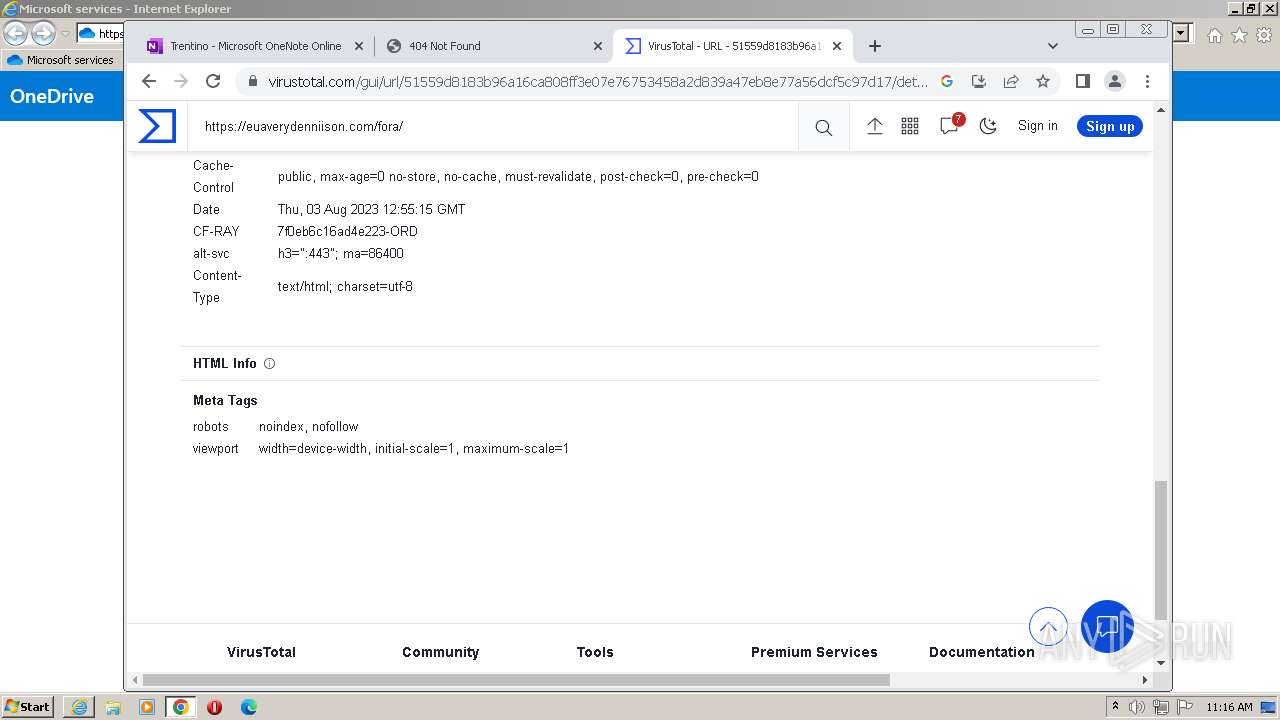Click the search magnifier icon

823,127
